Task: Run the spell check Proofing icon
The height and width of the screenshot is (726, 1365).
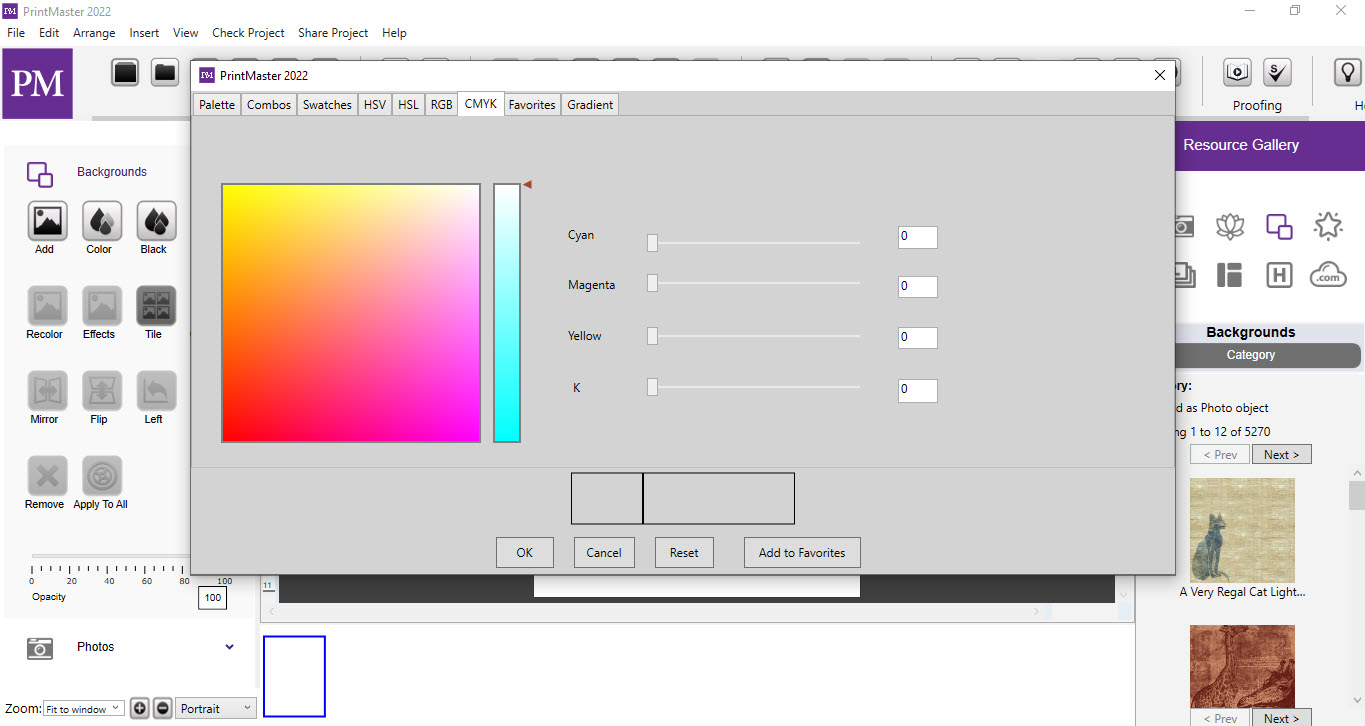Action: (1277, 72)
